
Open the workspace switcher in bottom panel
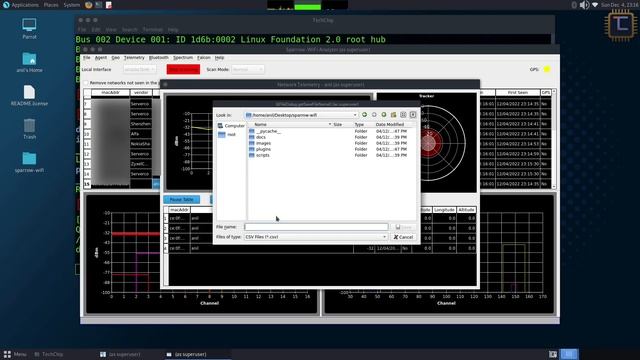569,354
